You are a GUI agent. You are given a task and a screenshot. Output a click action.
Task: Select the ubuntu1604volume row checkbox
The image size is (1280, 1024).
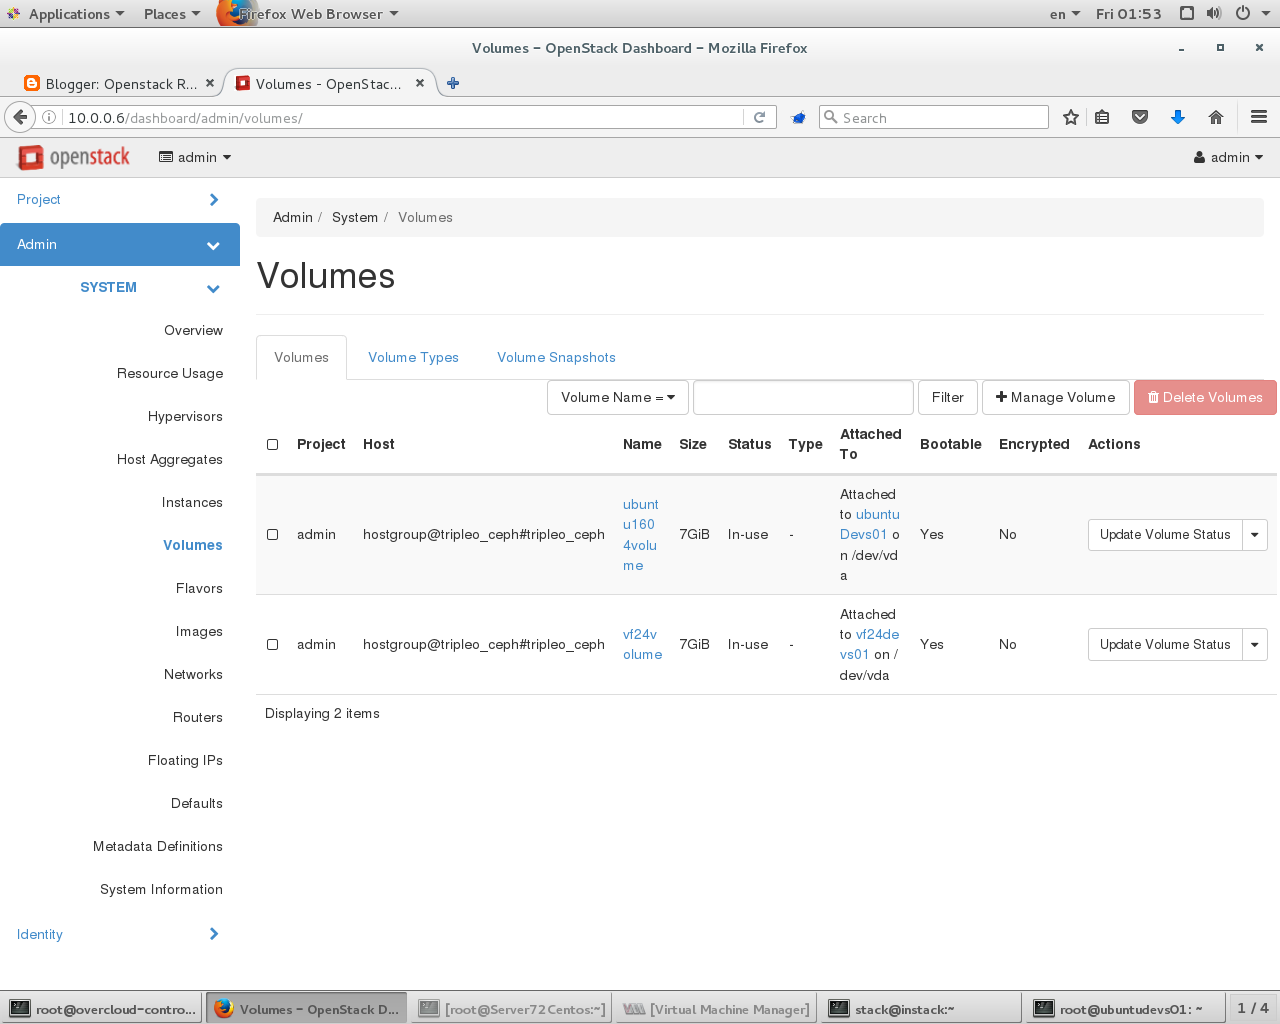point(272,534)
